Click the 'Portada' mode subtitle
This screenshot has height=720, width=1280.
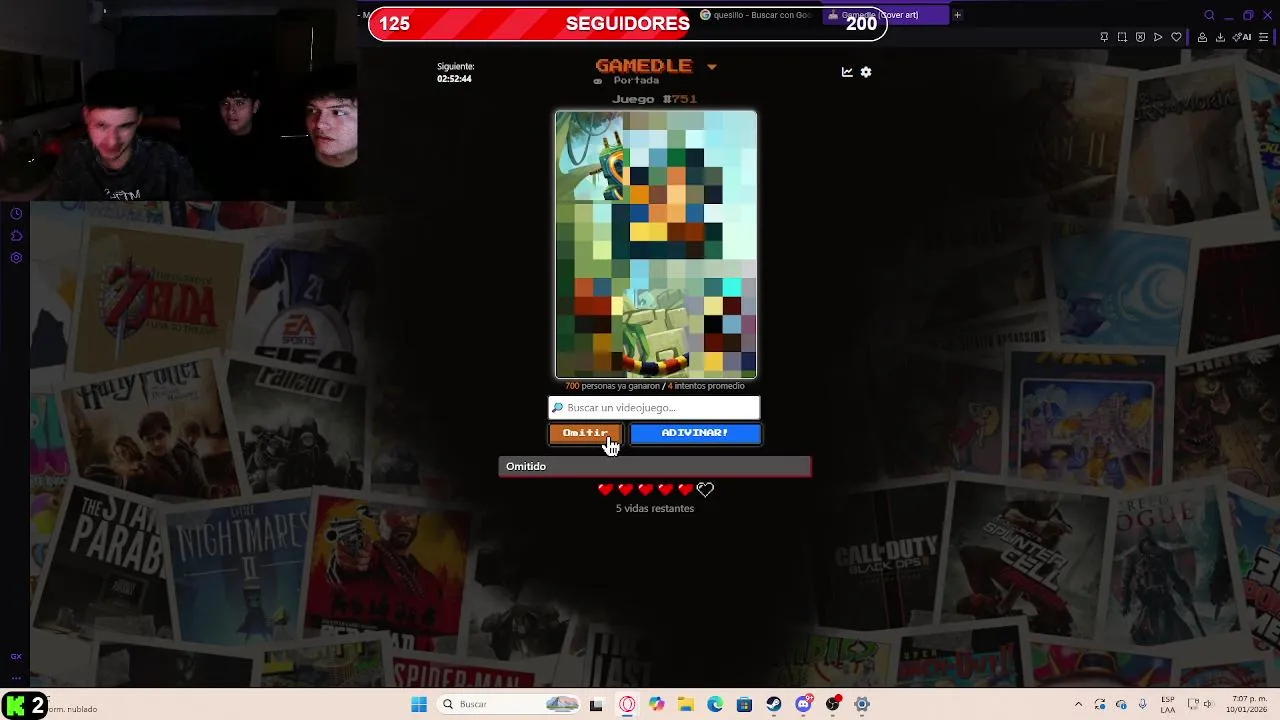pyautogui.click(x=636, y=80)
